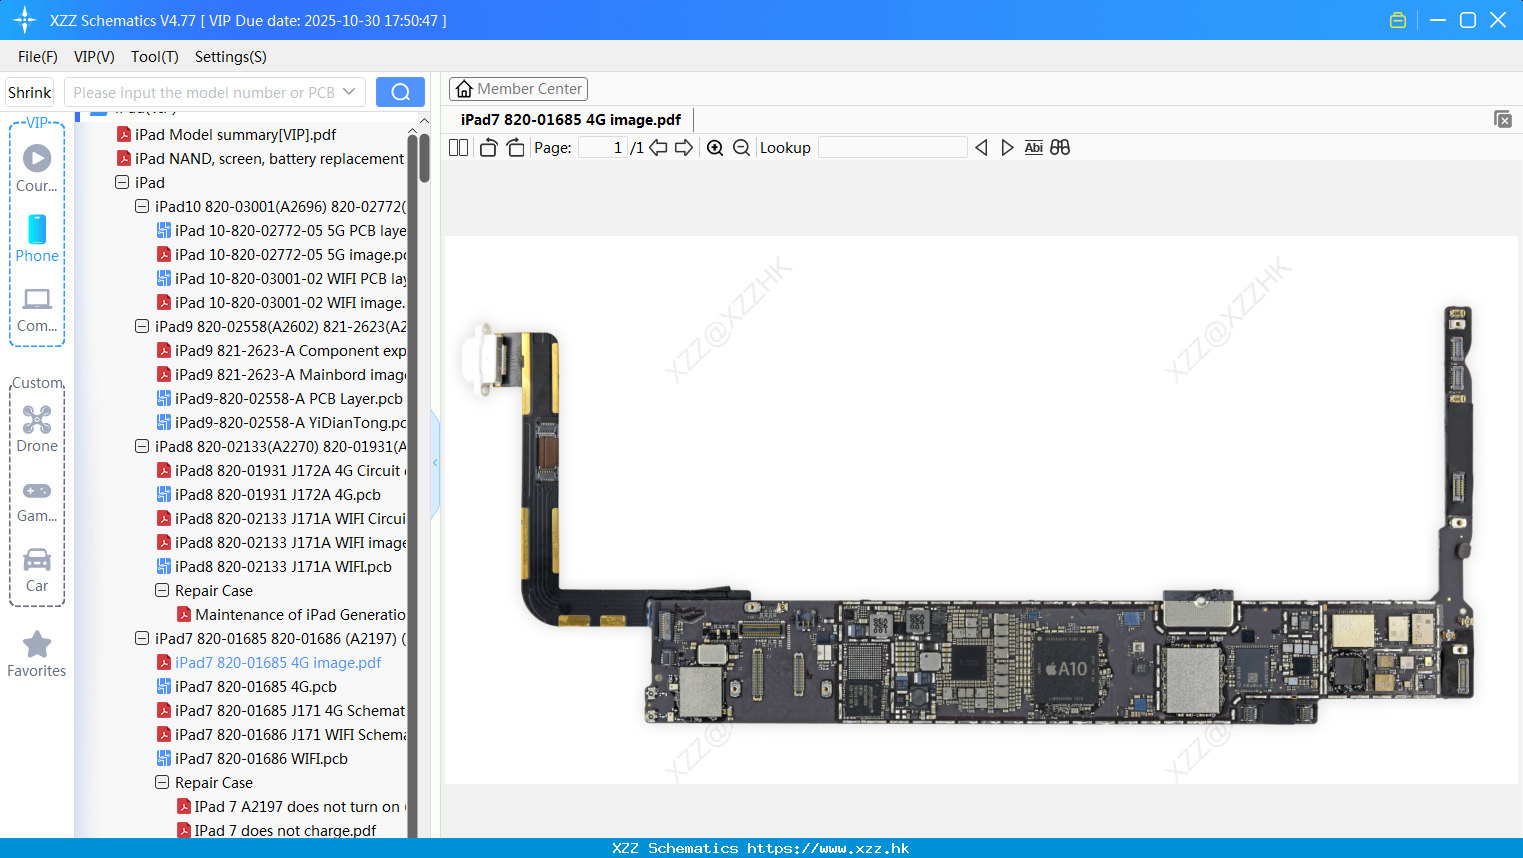The image size is (1523, 858).
Task: Click the binoculars search icon
Action: point(1060,148)
